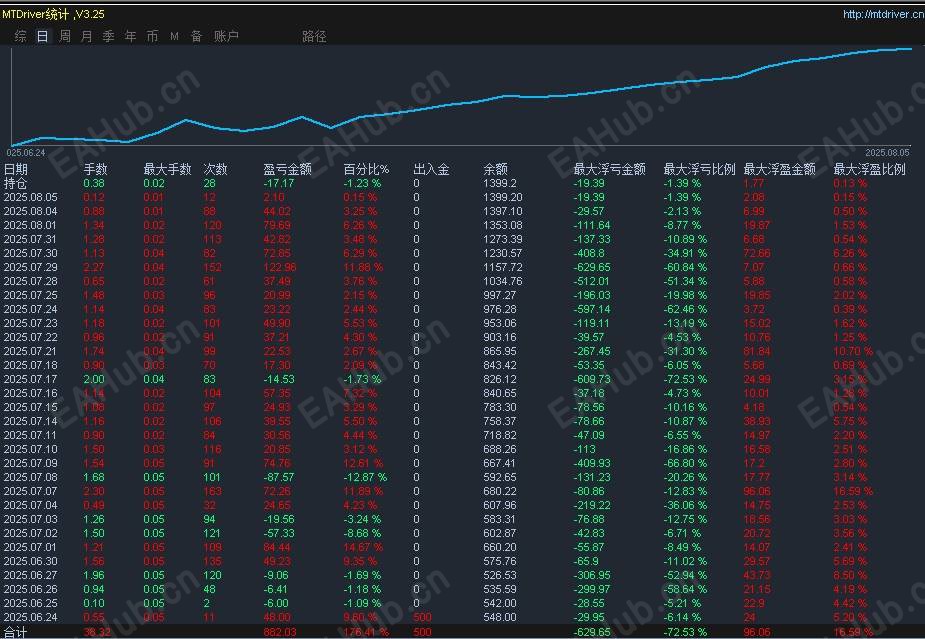This screenshot has width=925, height=639.
Task: Open the 月 monthly statistics tab
Action: (87, 36)
